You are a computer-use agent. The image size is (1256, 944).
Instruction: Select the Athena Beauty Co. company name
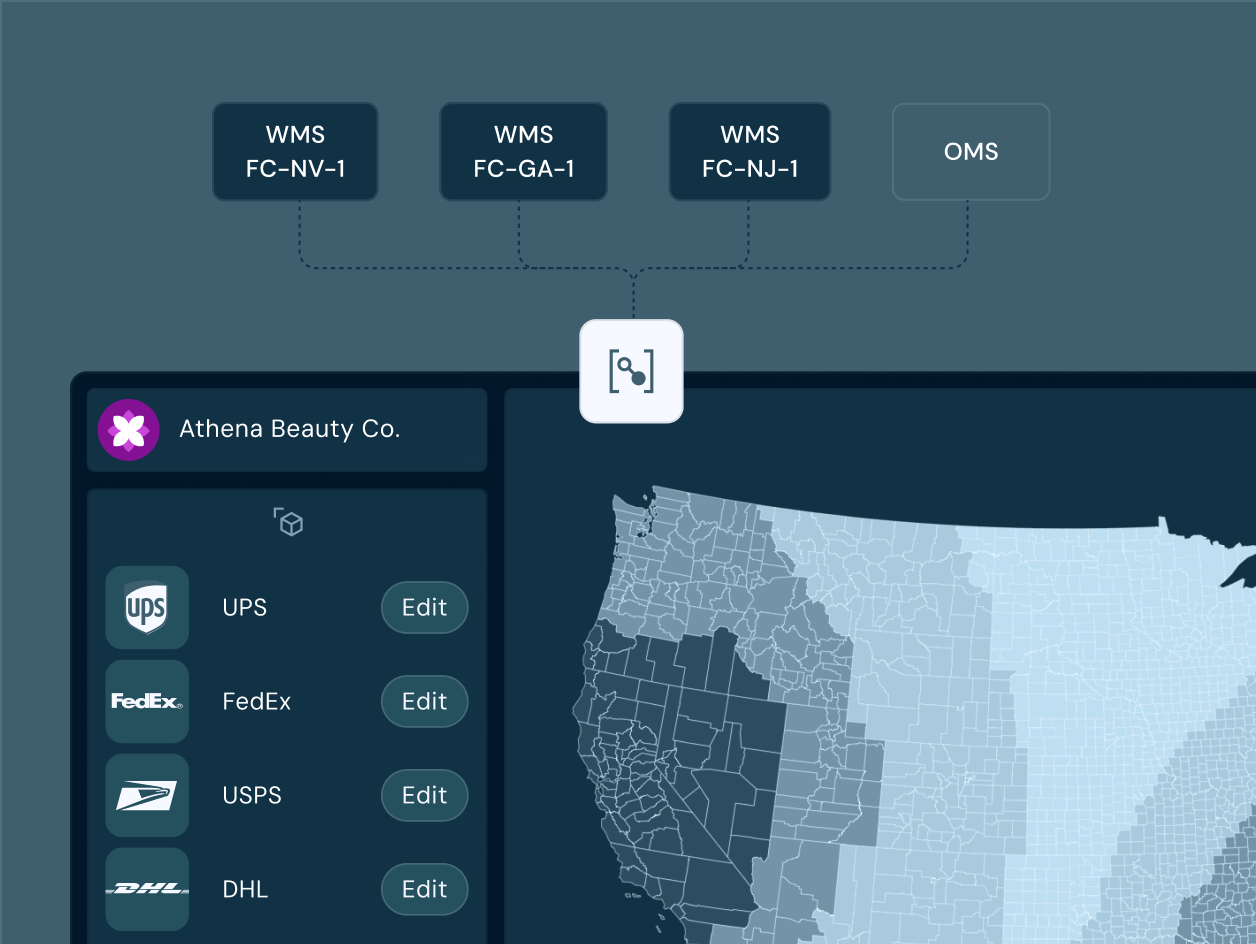tap(289, 429)
